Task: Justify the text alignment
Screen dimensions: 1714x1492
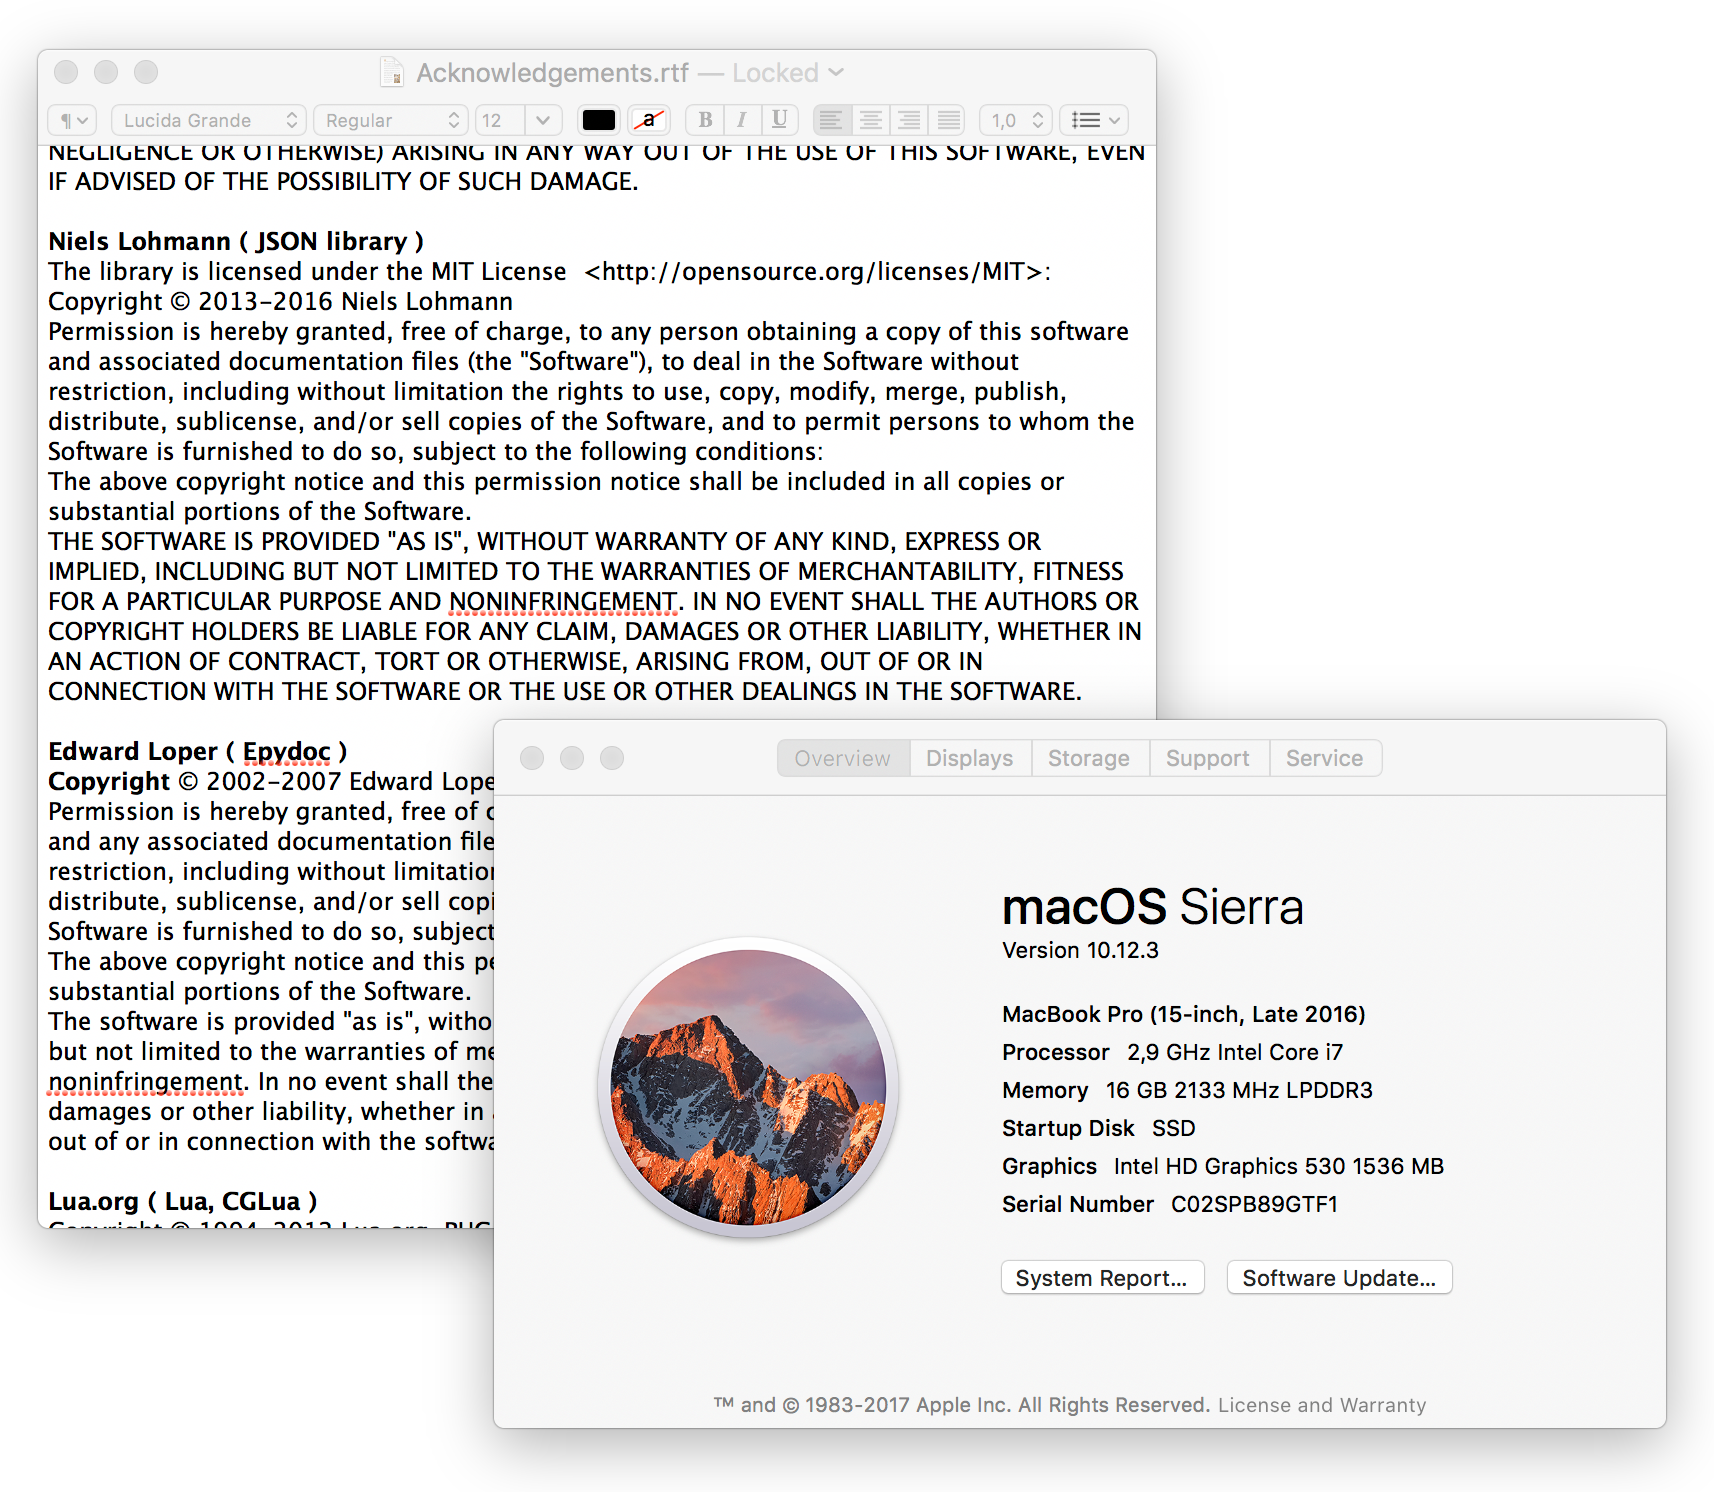Action: [948, 120]
